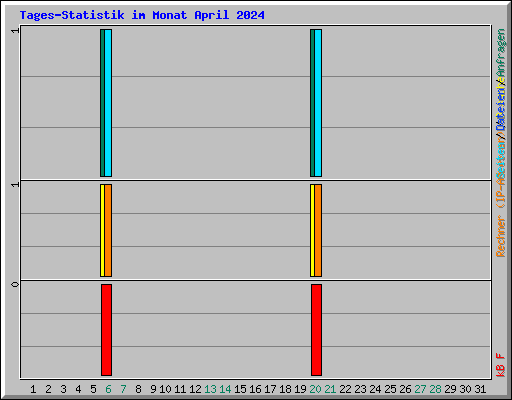Click the dark green Anfragen bar for day 20
The width and height of the screenshot is (512, 400).
tap(312, 103)
